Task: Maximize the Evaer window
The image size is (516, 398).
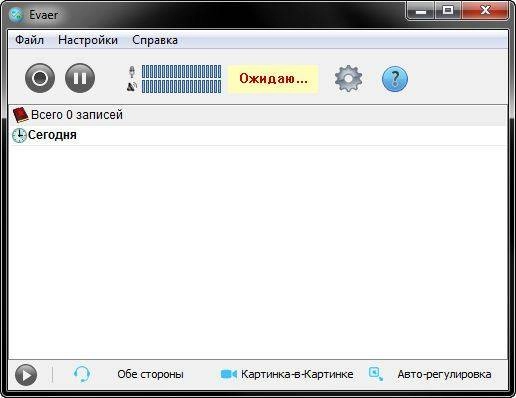Action: 448,11
